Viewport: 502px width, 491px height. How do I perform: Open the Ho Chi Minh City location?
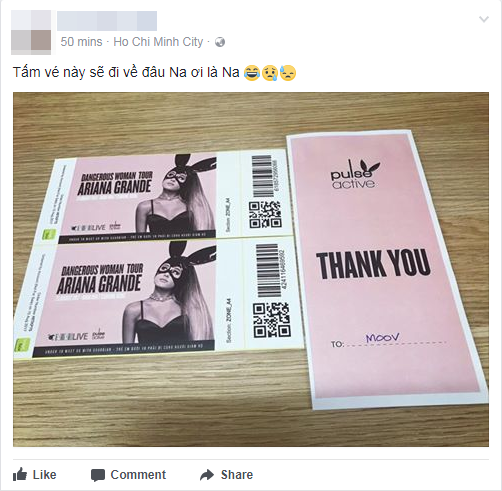(158, 42)
